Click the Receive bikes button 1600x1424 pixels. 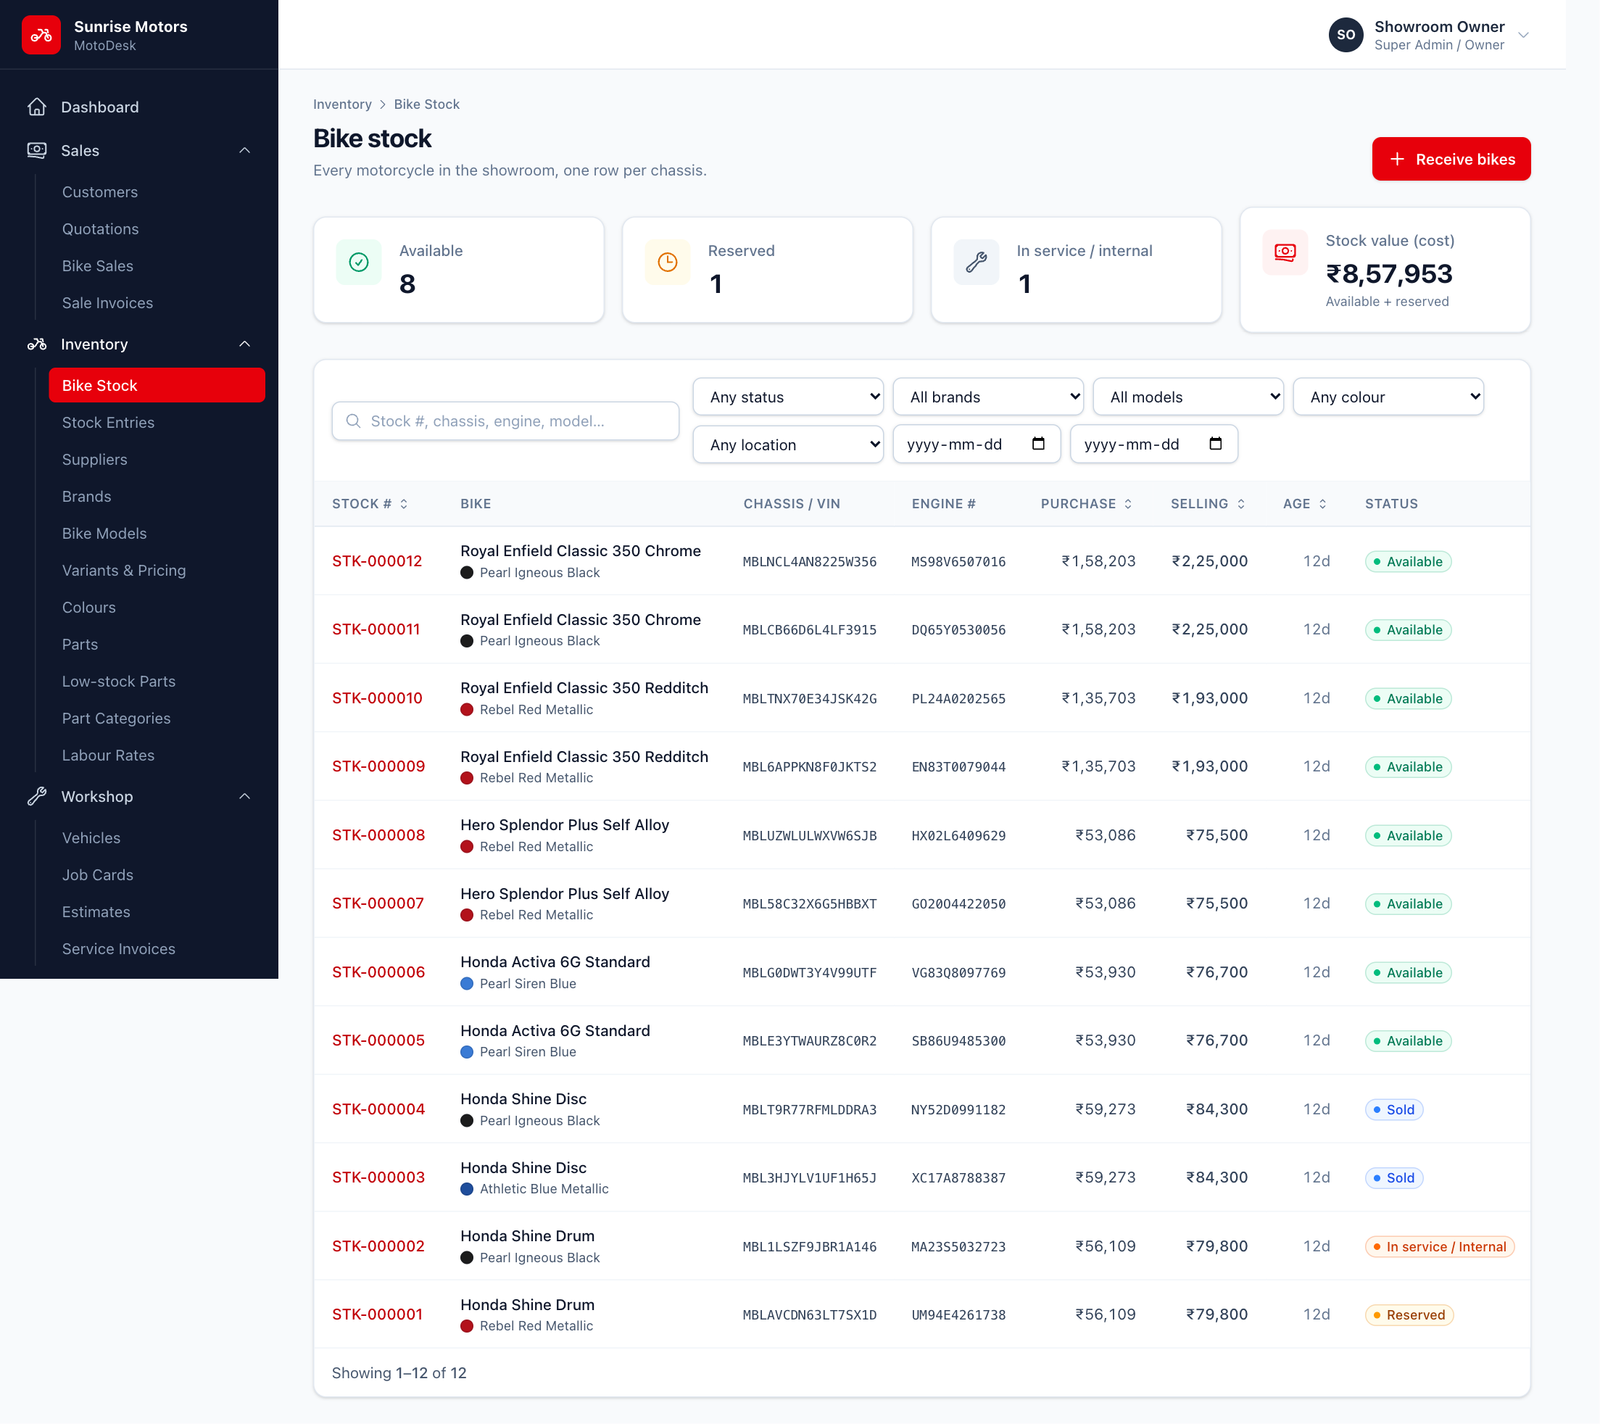[1451, 159]
